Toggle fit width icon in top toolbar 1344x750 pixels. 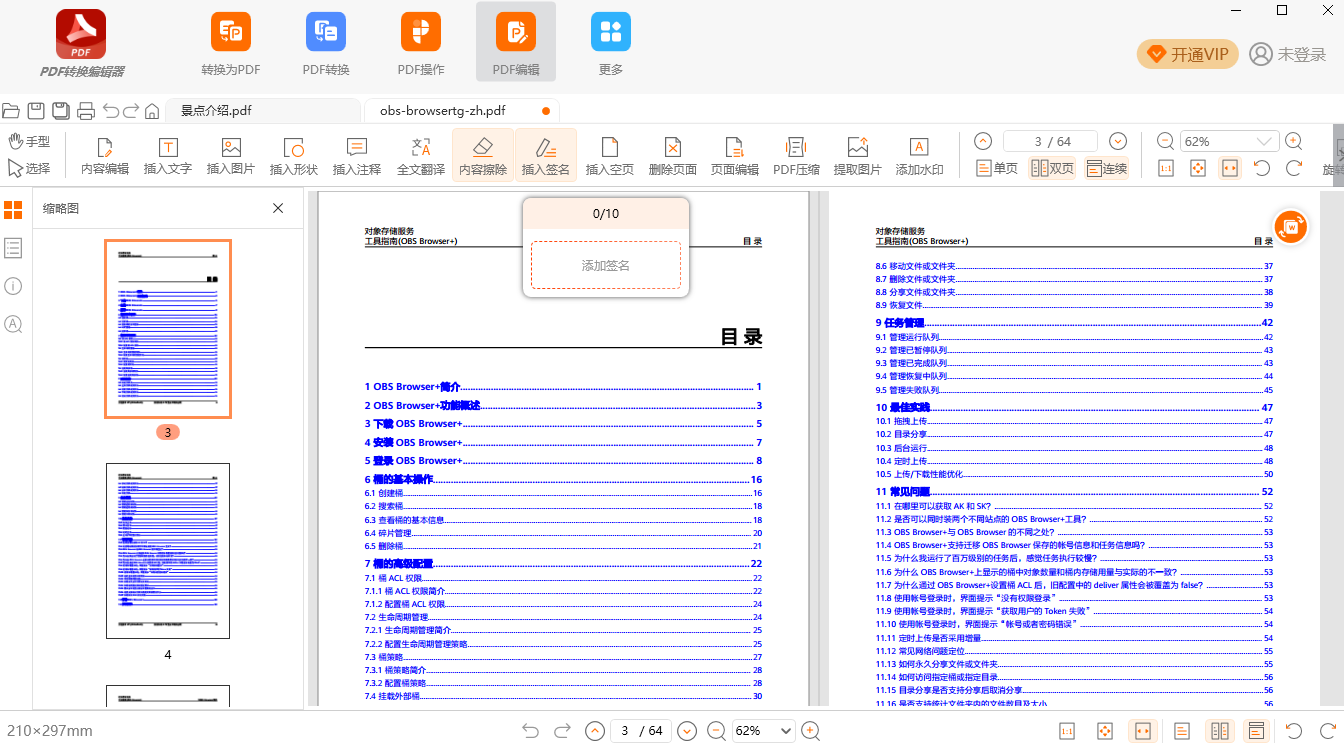tap(1230, 169)
